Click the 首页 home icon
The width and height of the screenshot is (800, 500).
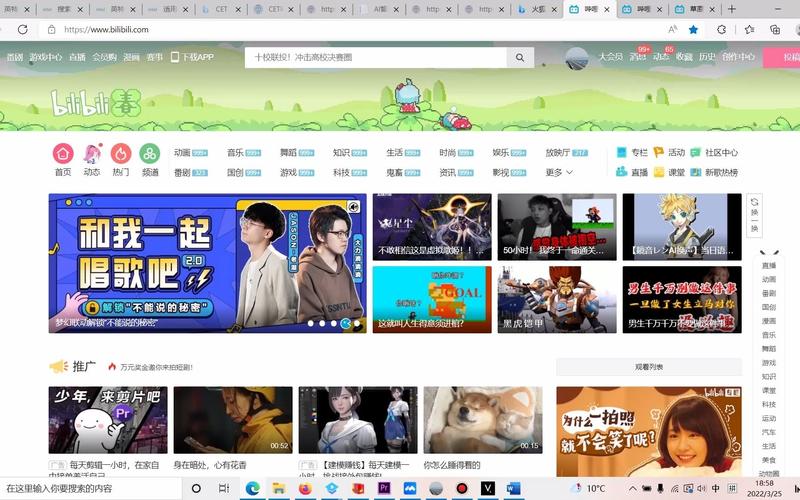pyautogui.click(x=63, y=153)
